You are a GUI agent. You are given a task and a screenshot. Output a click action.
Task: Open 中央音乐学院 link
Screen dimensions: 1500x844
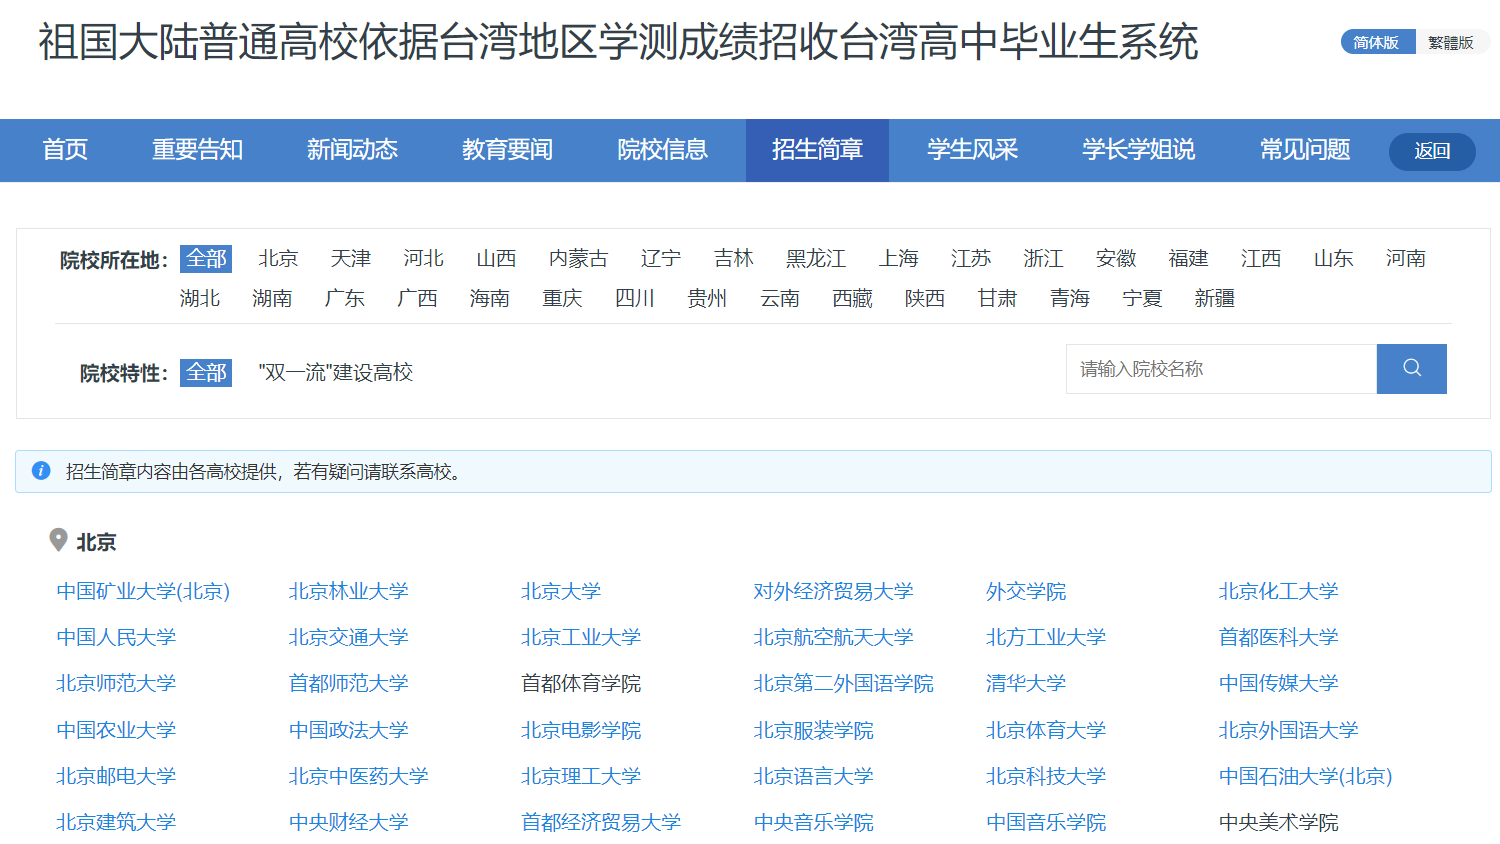[814, 823]
